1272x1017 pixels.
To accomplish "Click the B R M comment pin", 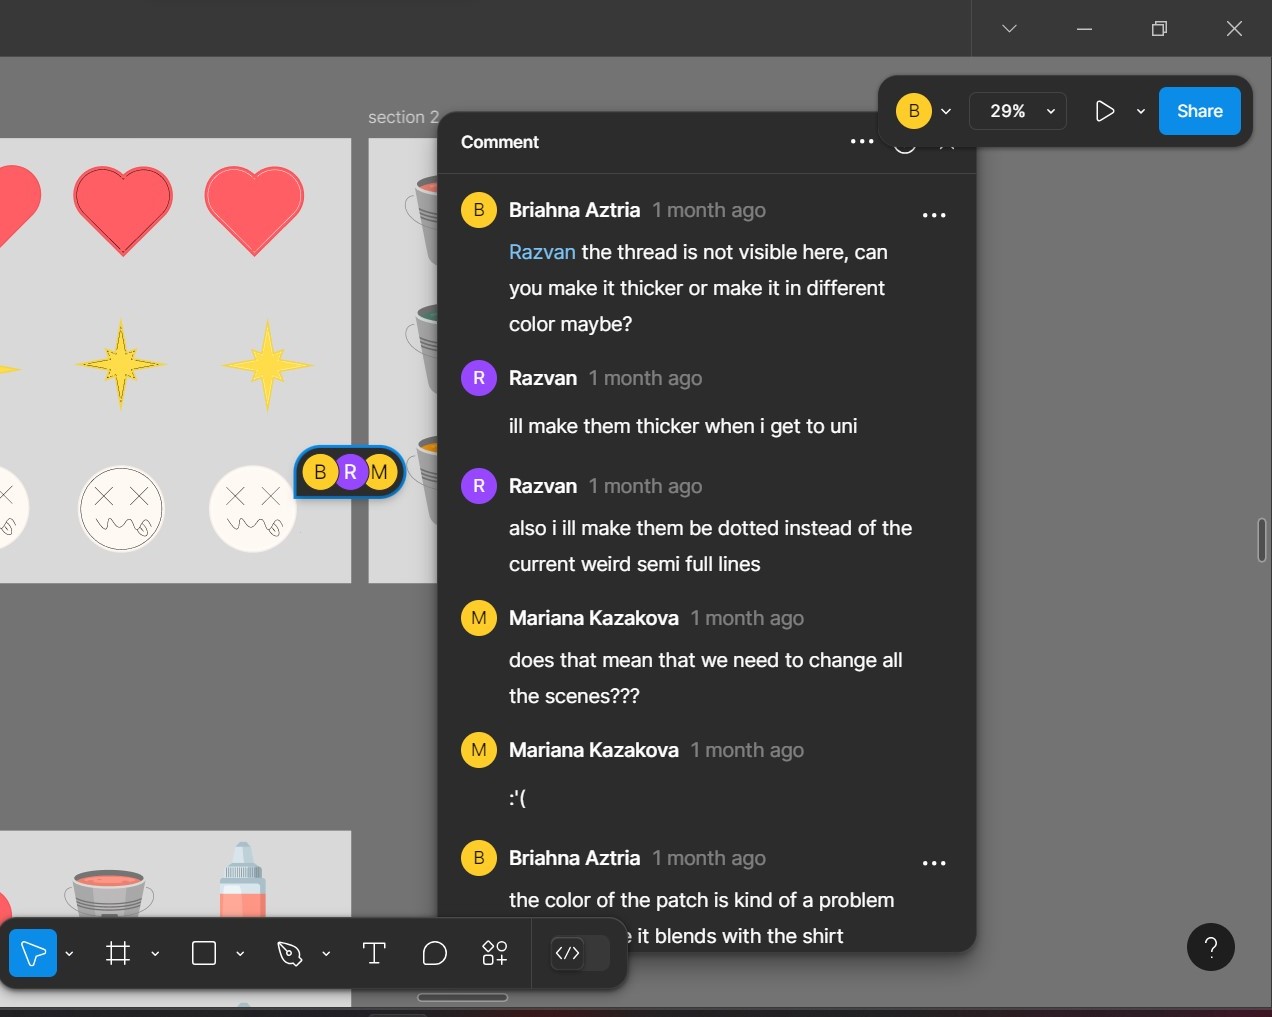I will (350, 472).
